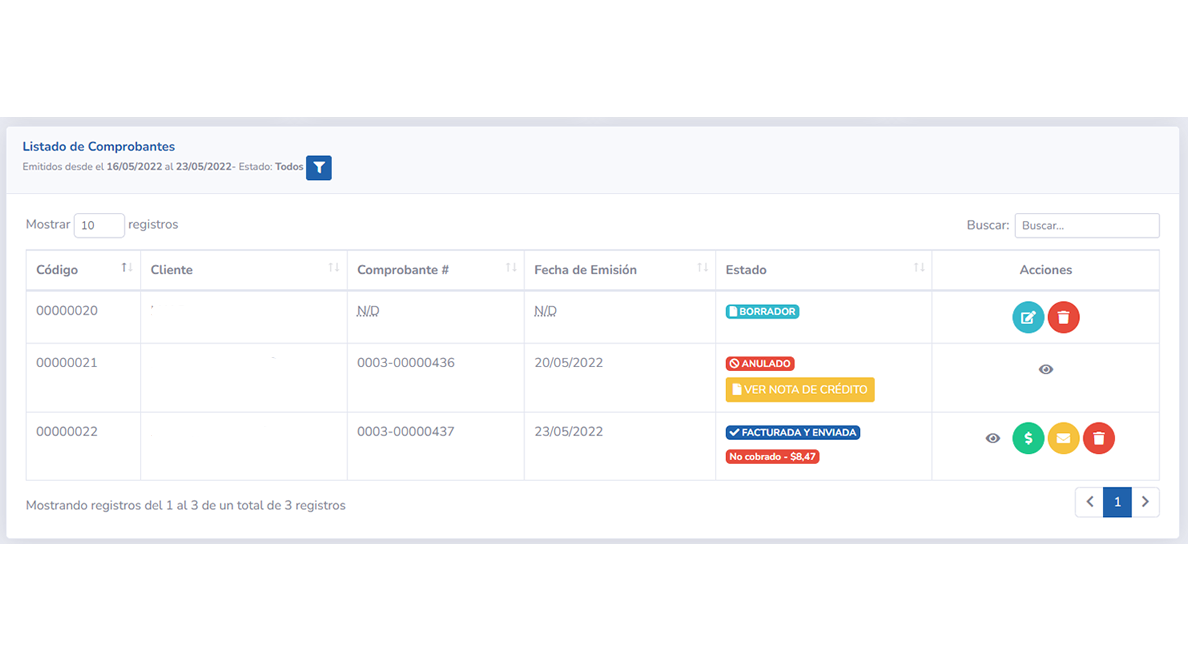View details of invoice 00000022
Image resolution: width=1188 pixels, height=660 pixels.
(992, 438)
